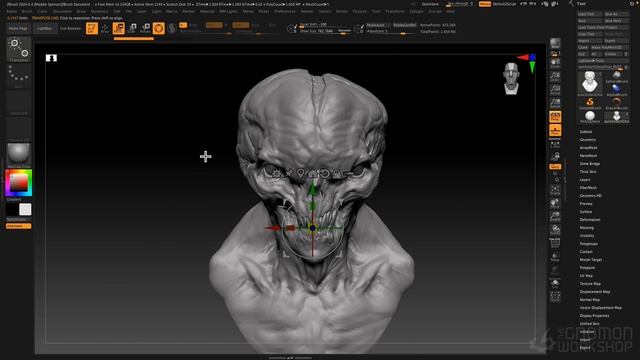Select the AlphaBrush tool thumbnail
The image size is (640, 360).
(x=616, y=89)
